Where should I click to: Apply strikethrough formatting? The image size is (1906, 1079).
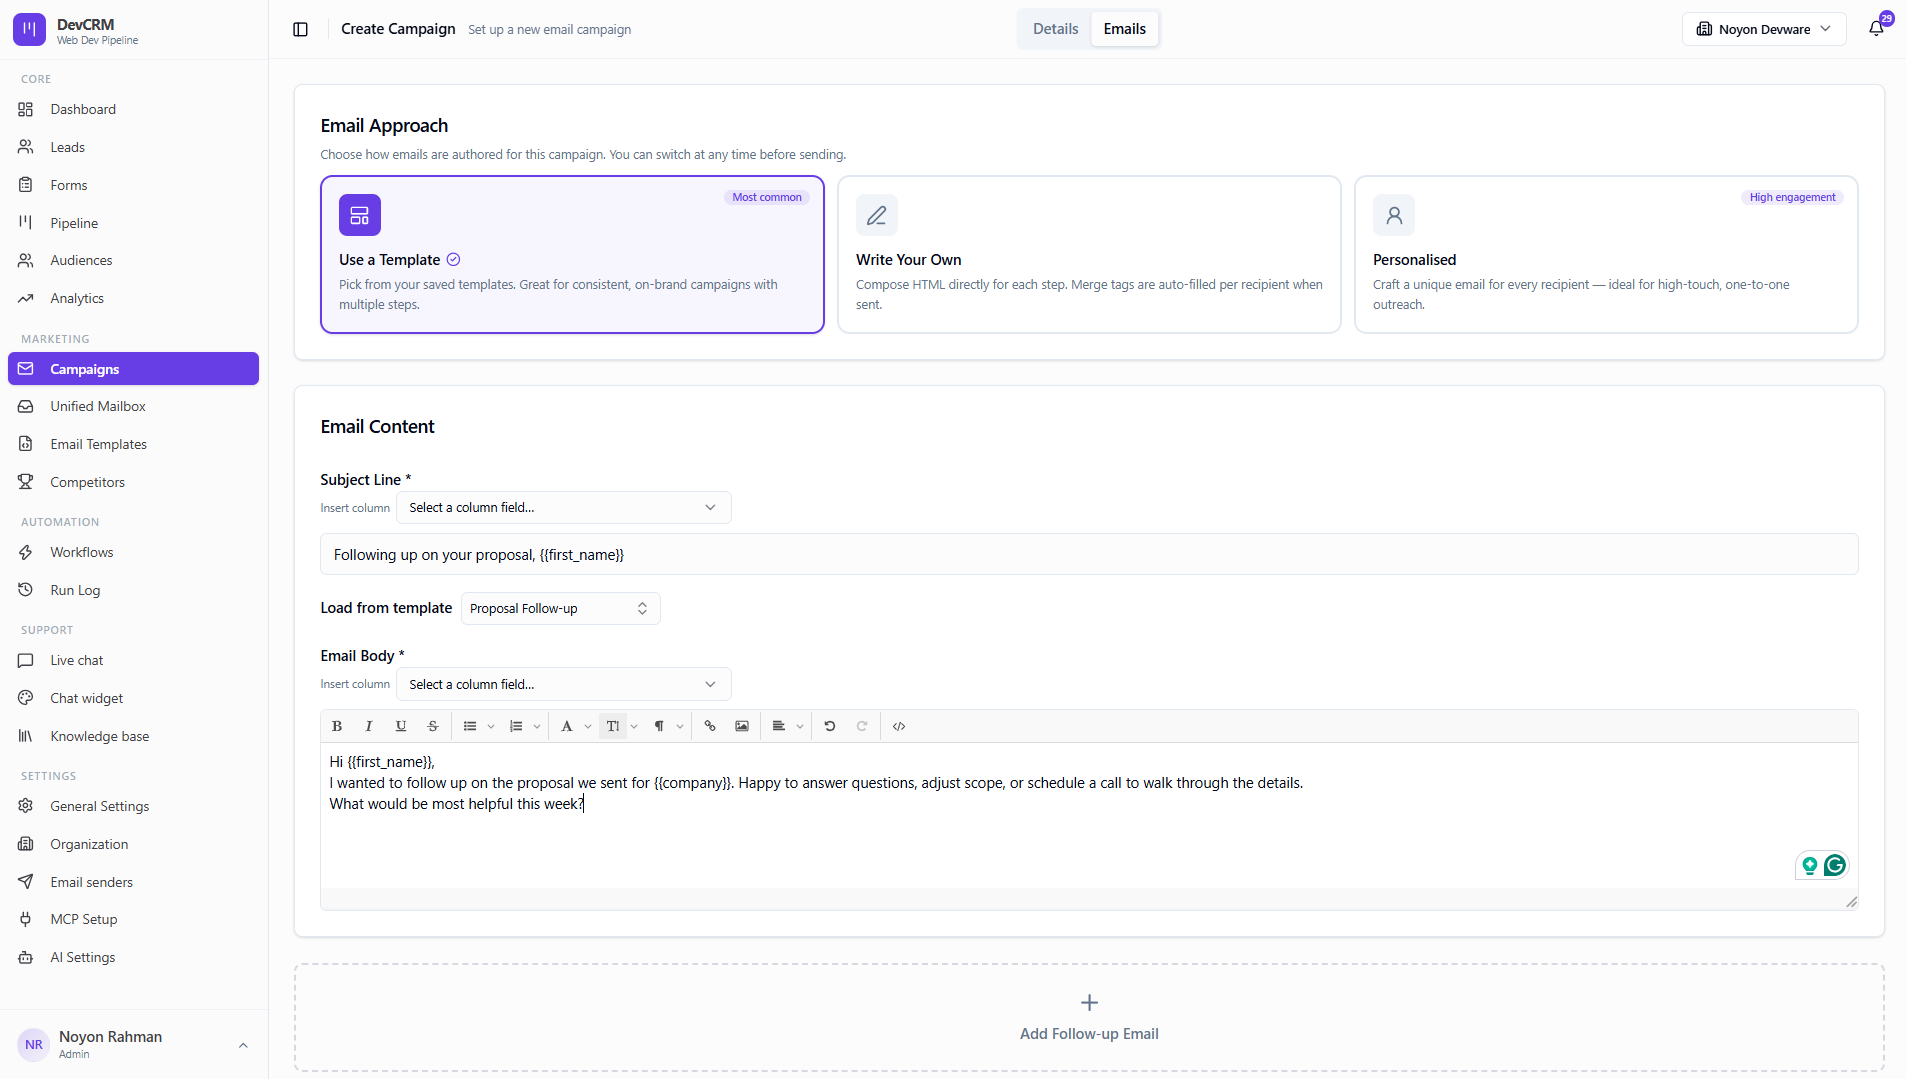(433, 726)
